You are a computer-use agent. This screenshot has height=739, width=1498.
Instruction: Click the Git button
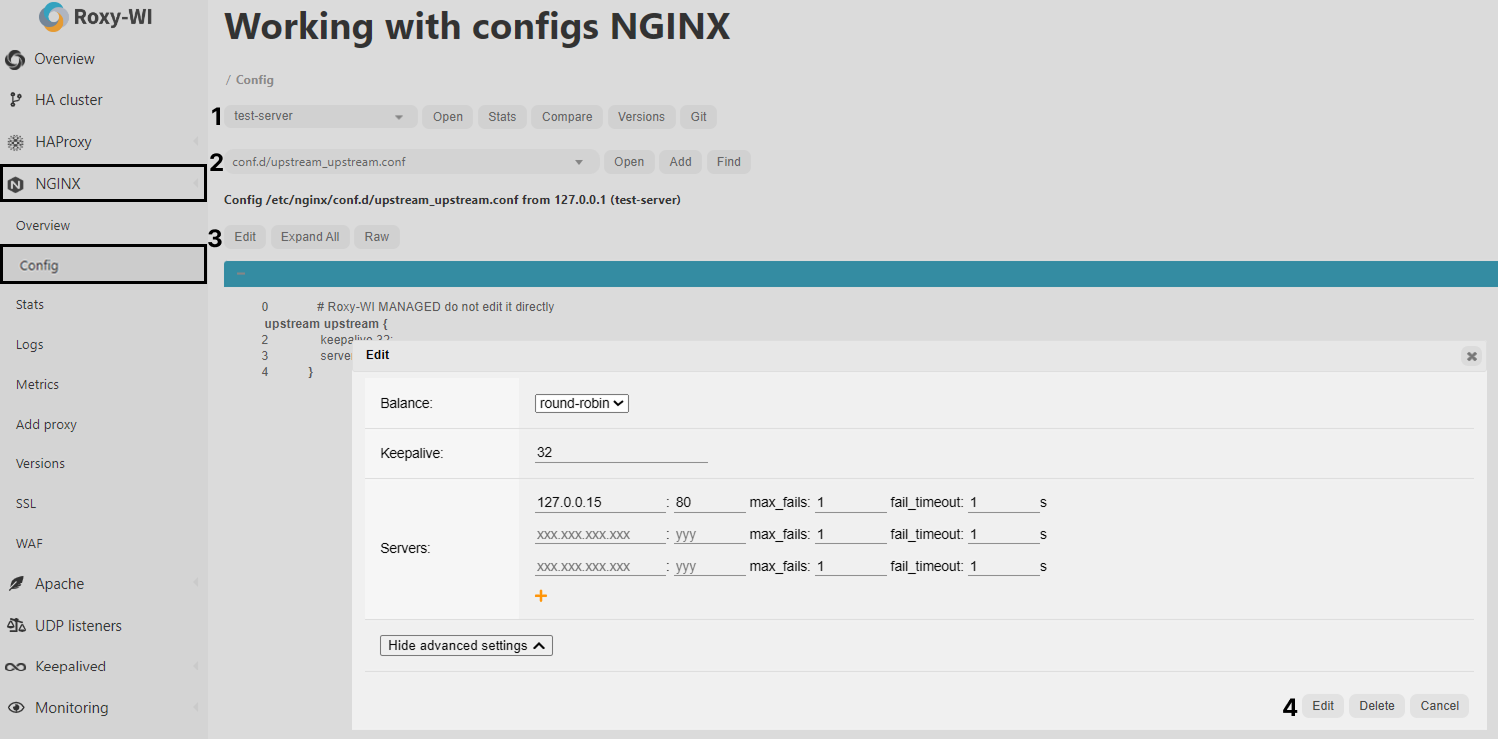699,117
